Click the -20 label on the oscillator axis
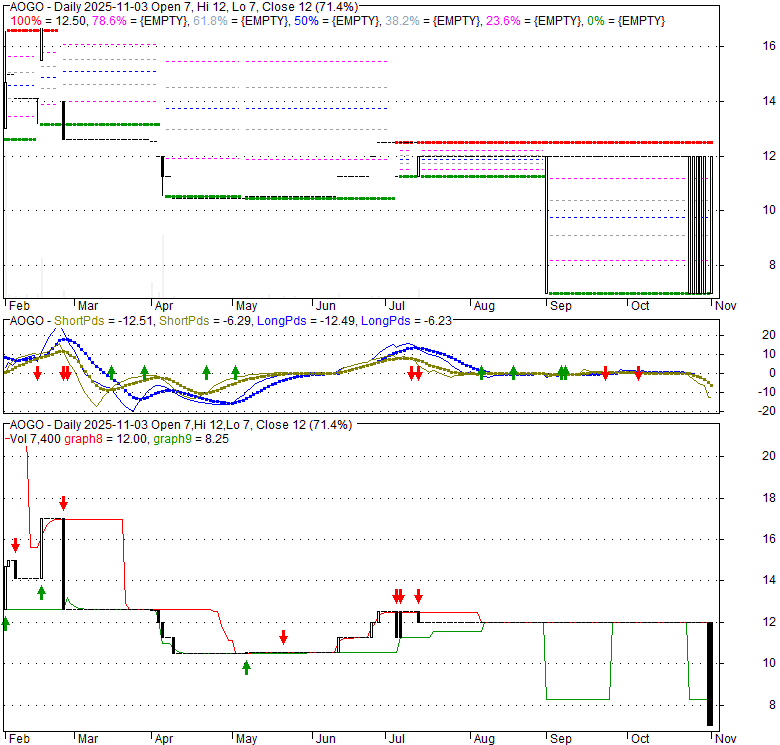 pyautogui.click(x=767, y=411)
